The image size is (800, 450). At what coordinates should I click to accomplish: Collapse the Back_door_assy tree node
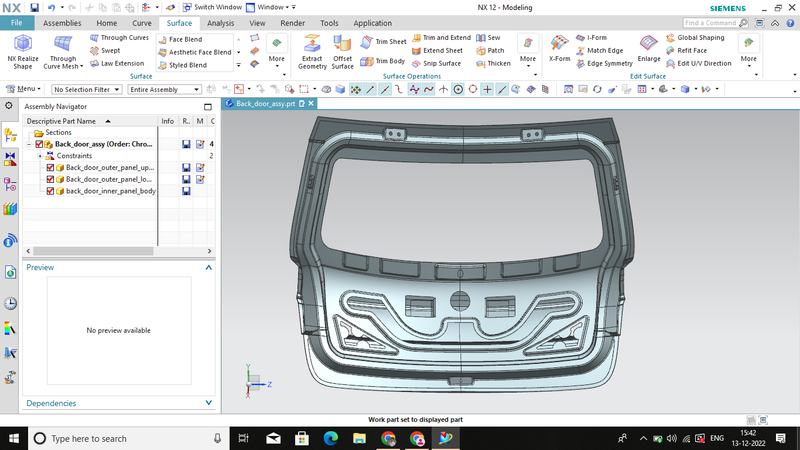pyautogui.click(x=29, y=144)
